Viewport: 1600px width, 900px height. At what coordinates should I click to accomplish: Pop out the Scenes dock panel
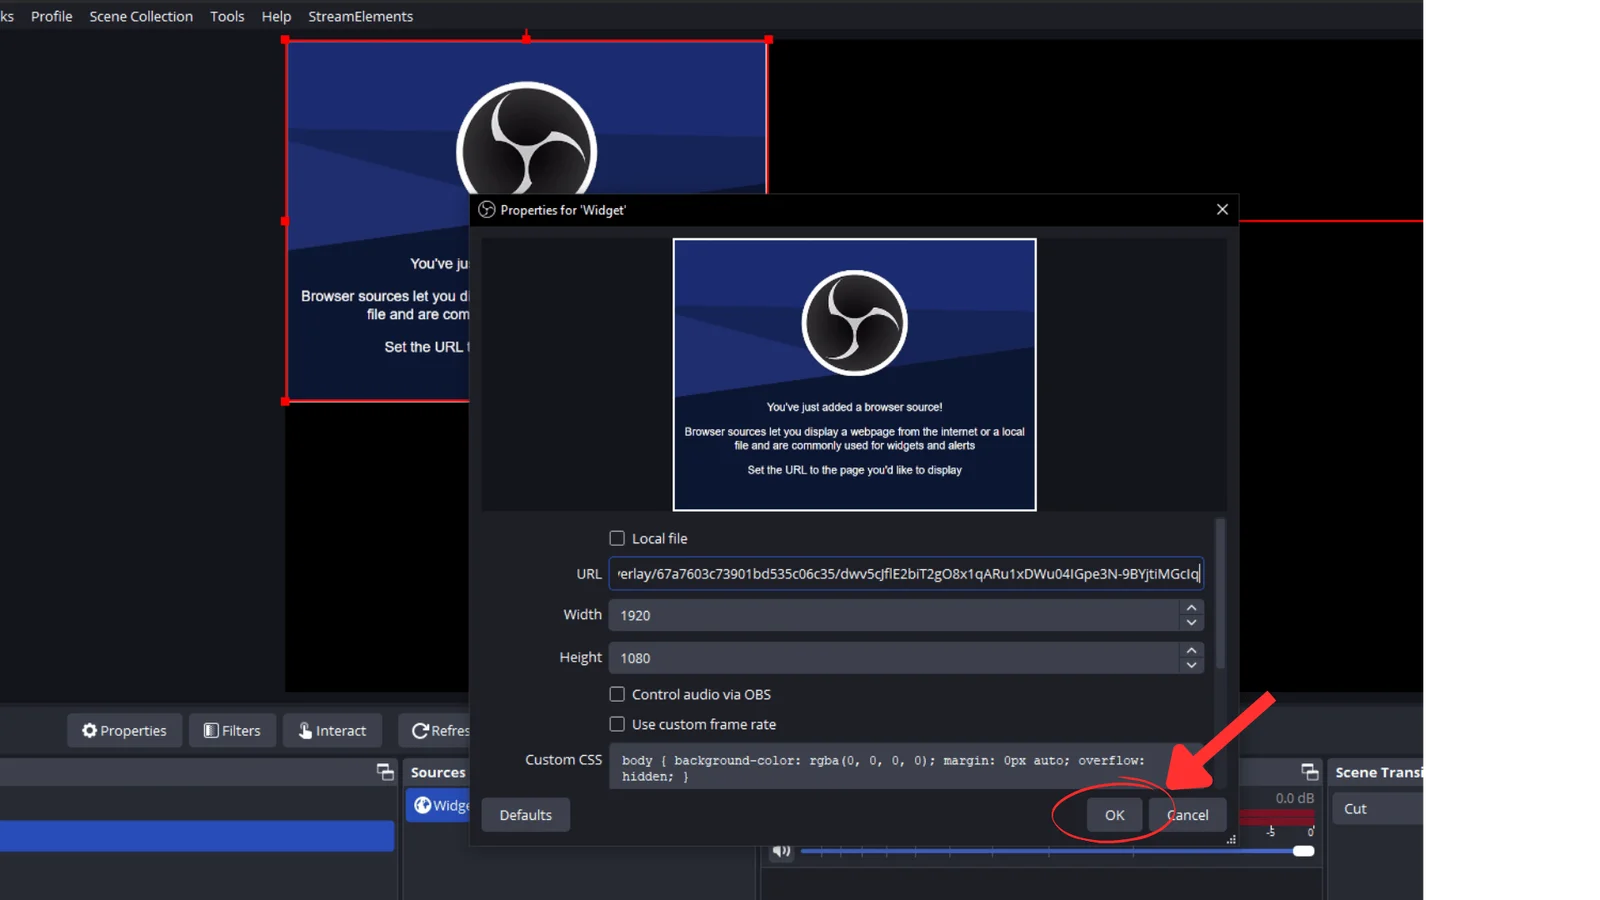[385, 772]
